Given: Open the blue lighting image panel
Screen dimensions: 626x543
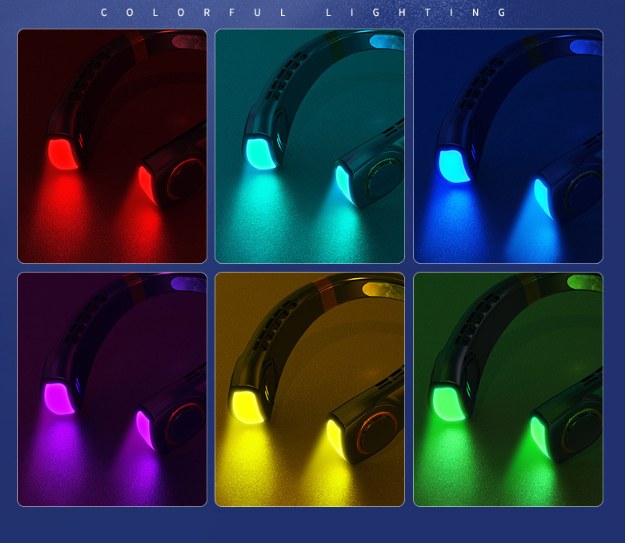Looking at the screenshot, I should pyautogui.click(x=508, y=146).
